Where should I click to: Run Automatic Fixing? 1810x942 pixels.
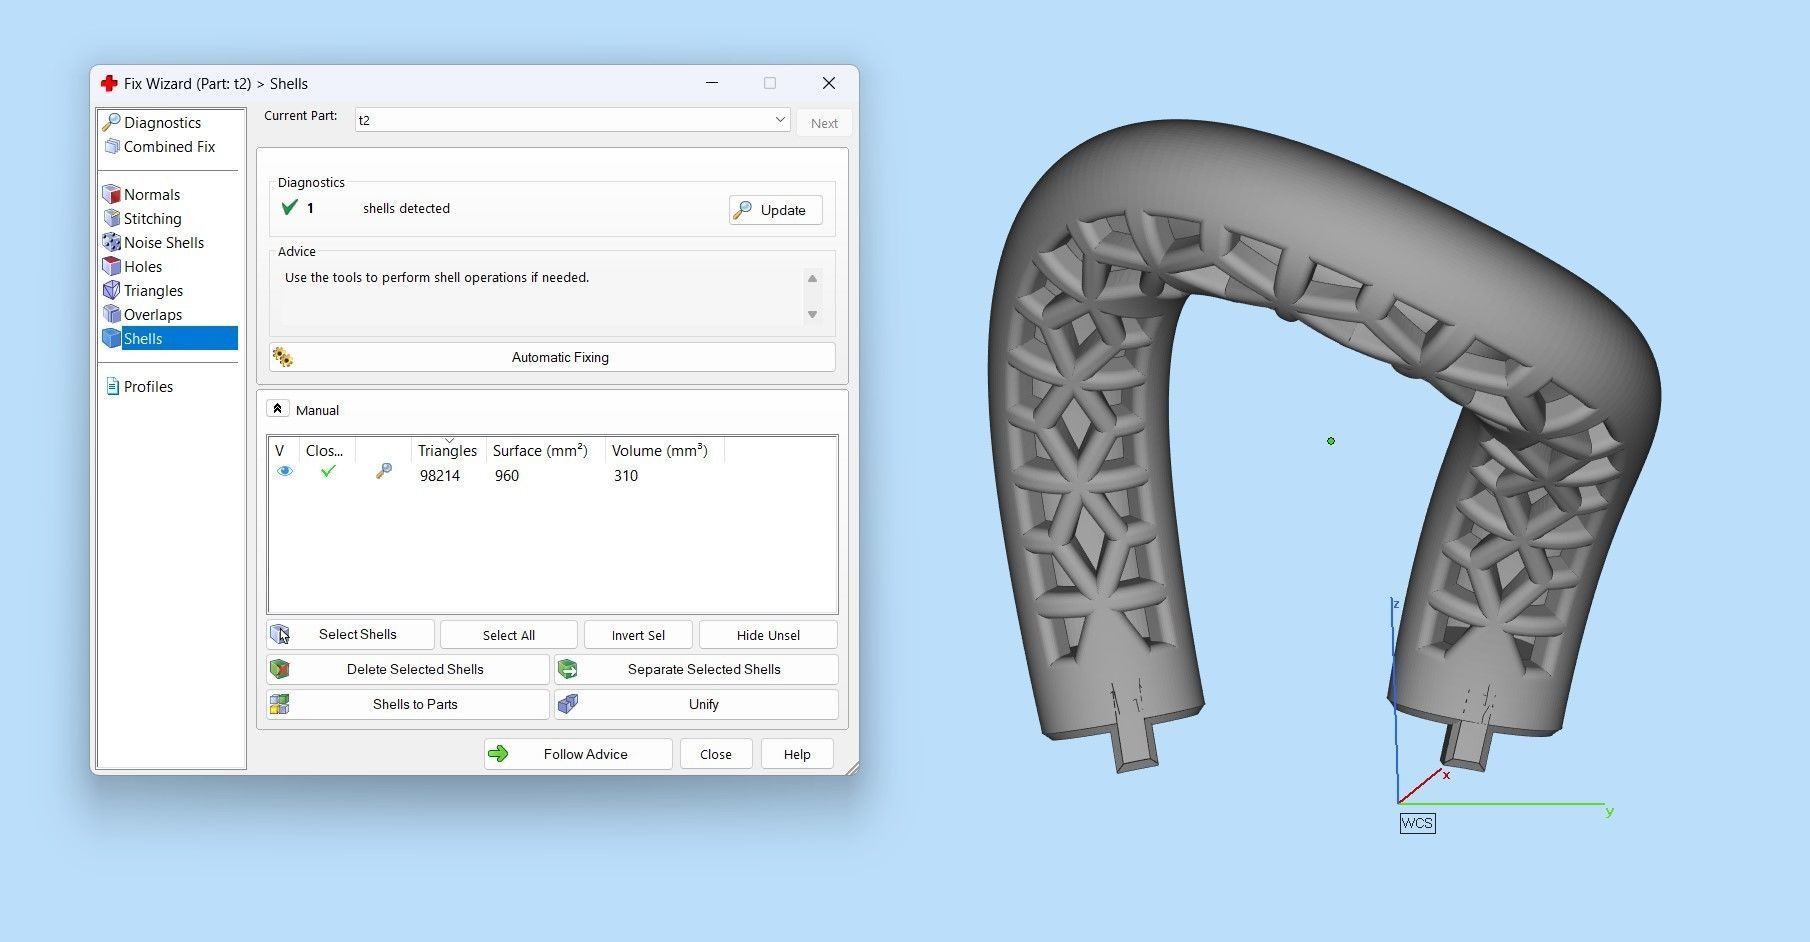pyautogui.click(x=552, y=357)
